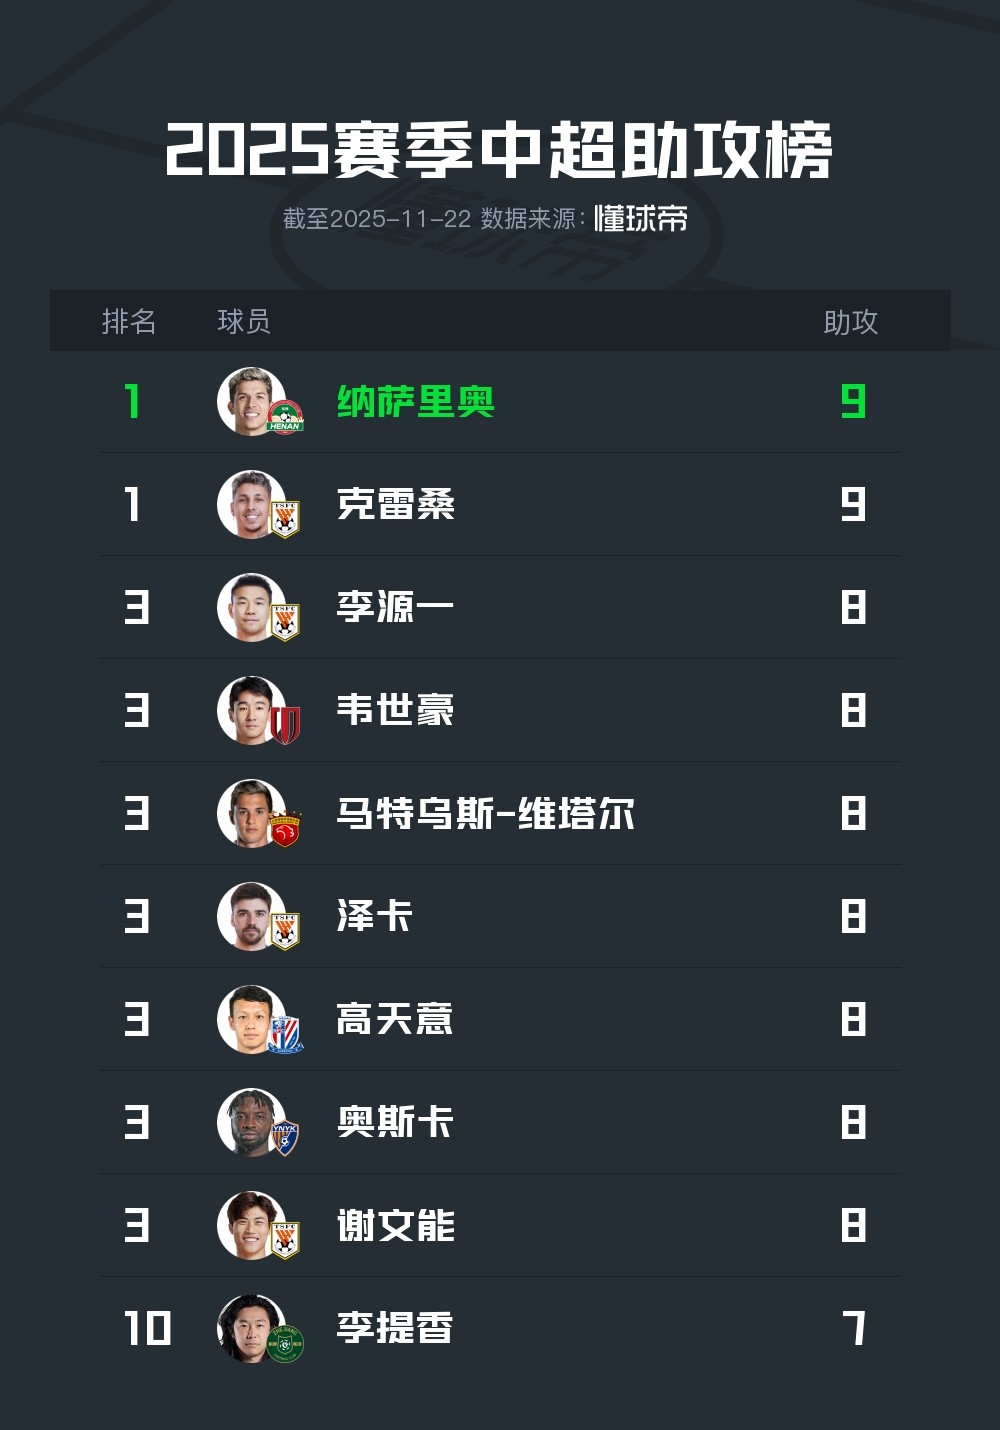This screenshot has height=1430, width=1000.
Task: Click the Henan club badge beside 纳萨里奥
Action: click(x=285, y=417)
